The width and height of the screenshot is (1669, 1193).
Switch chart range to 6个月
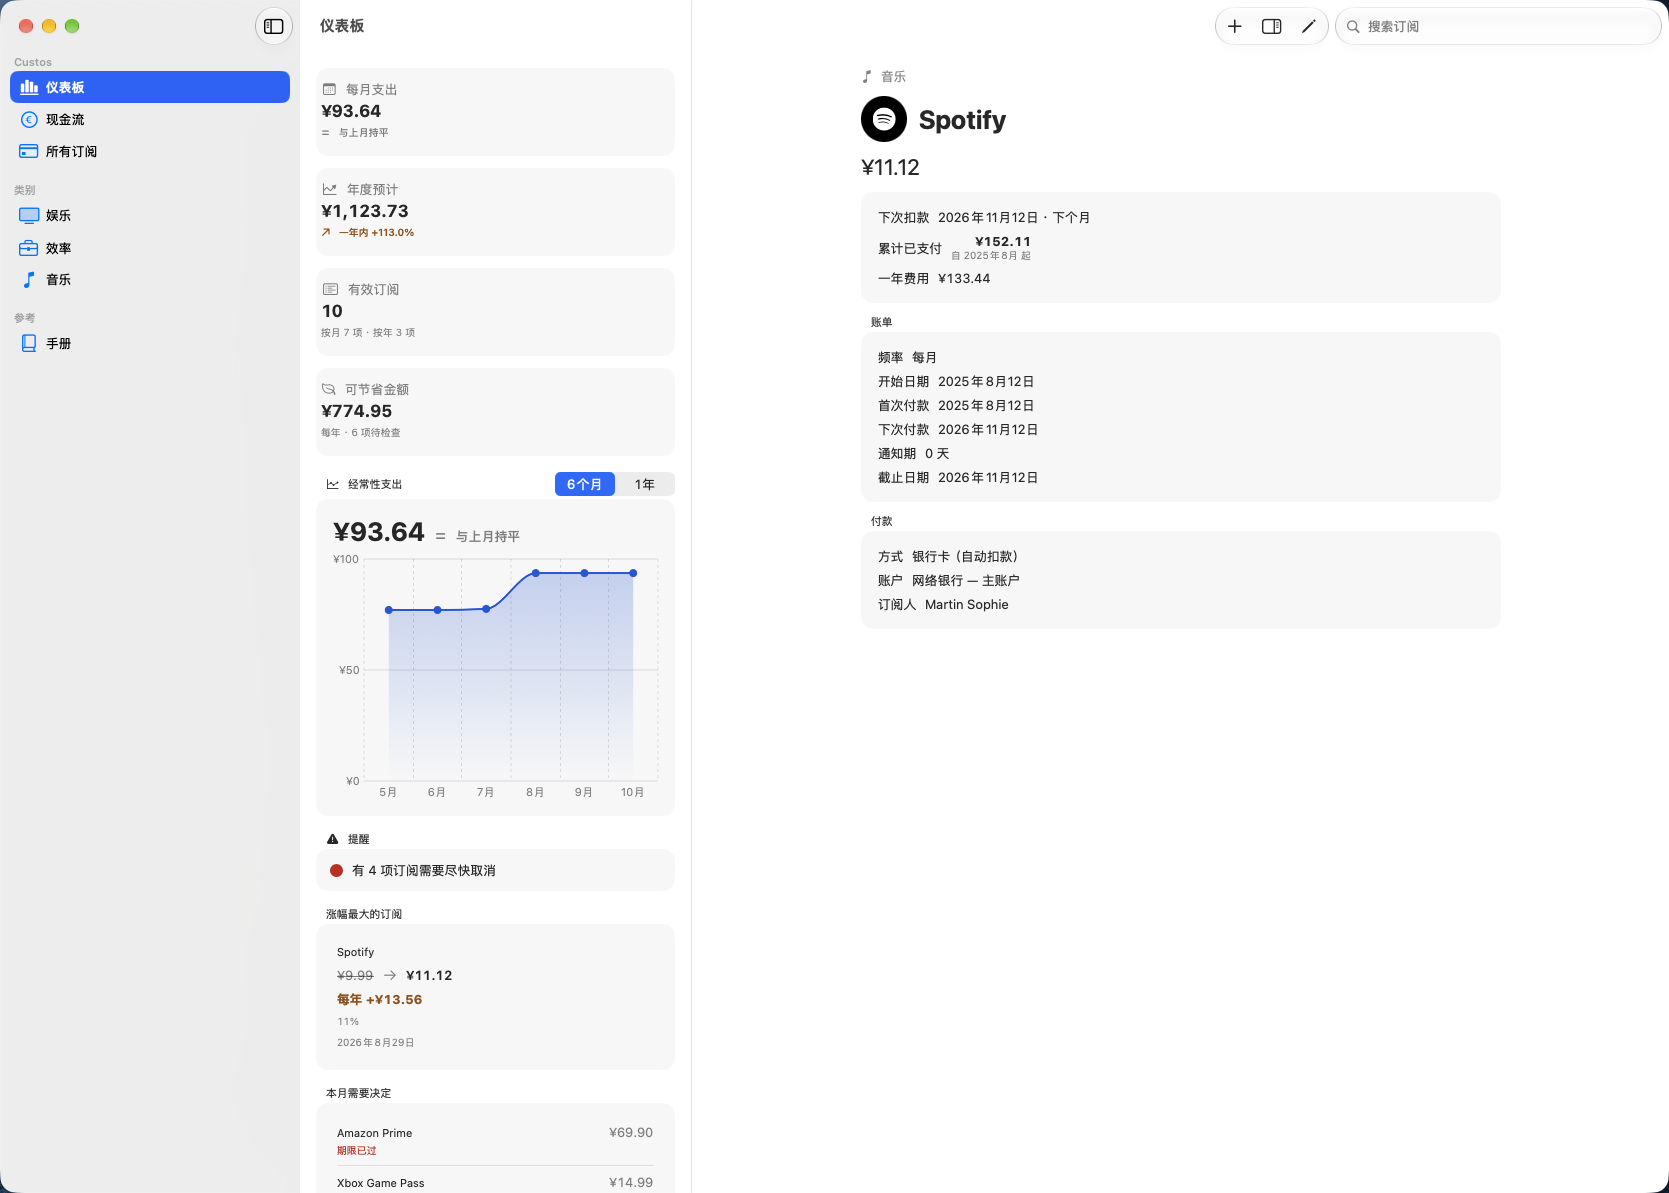coord(585,485)
